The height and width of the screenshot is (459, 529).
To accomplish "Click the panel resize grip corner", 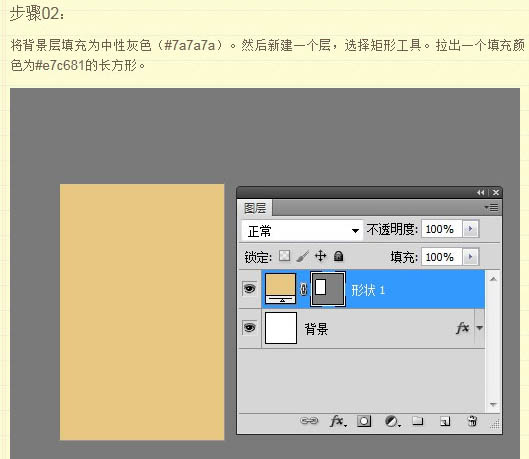I will point(495,424).
